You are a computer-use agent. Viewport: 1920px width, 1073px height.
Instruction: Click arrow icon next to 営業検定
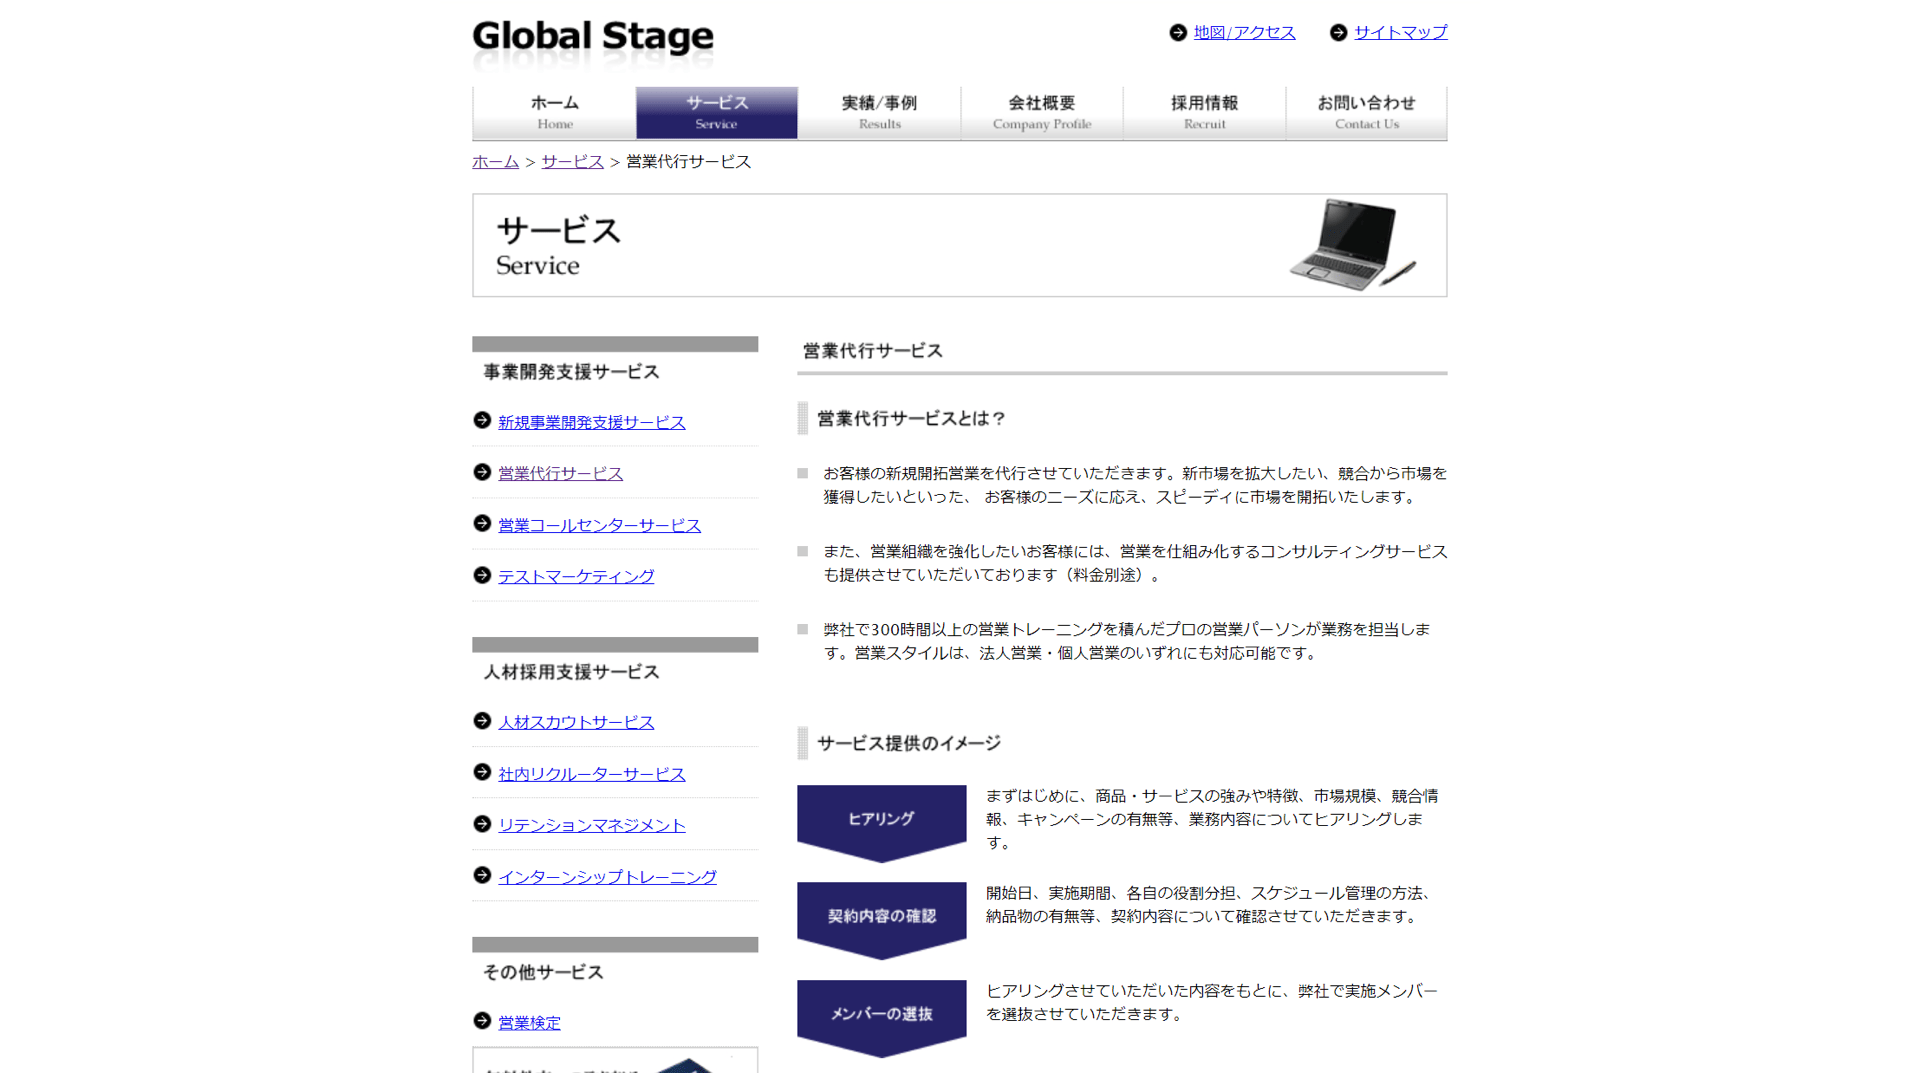point(482,1021)
